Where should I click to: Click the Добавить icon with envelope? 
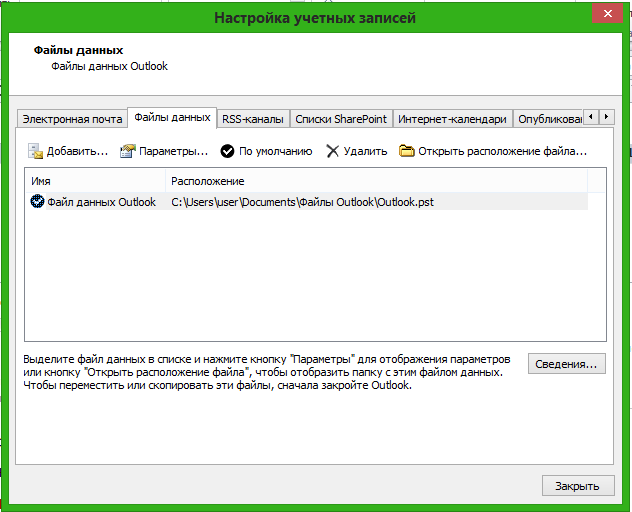(35, 151)
